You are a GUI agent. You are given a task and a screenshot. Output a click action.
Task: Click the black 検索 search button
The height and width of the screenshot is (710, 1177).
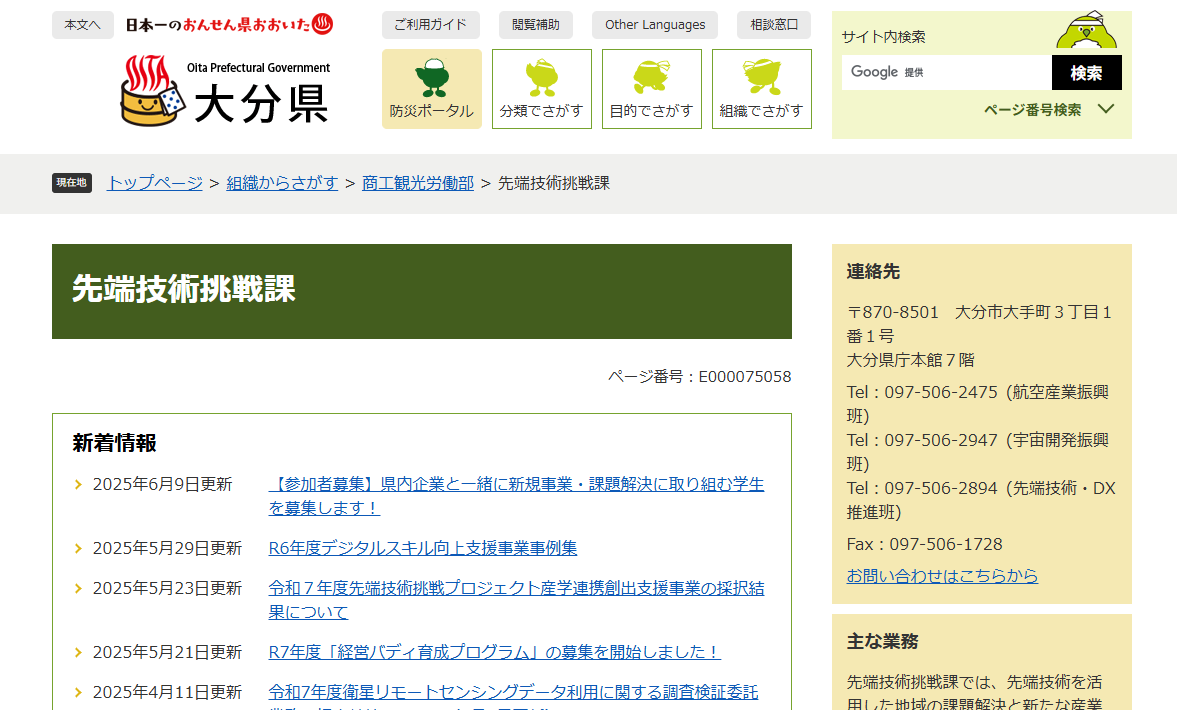[x=1086, y=72]
